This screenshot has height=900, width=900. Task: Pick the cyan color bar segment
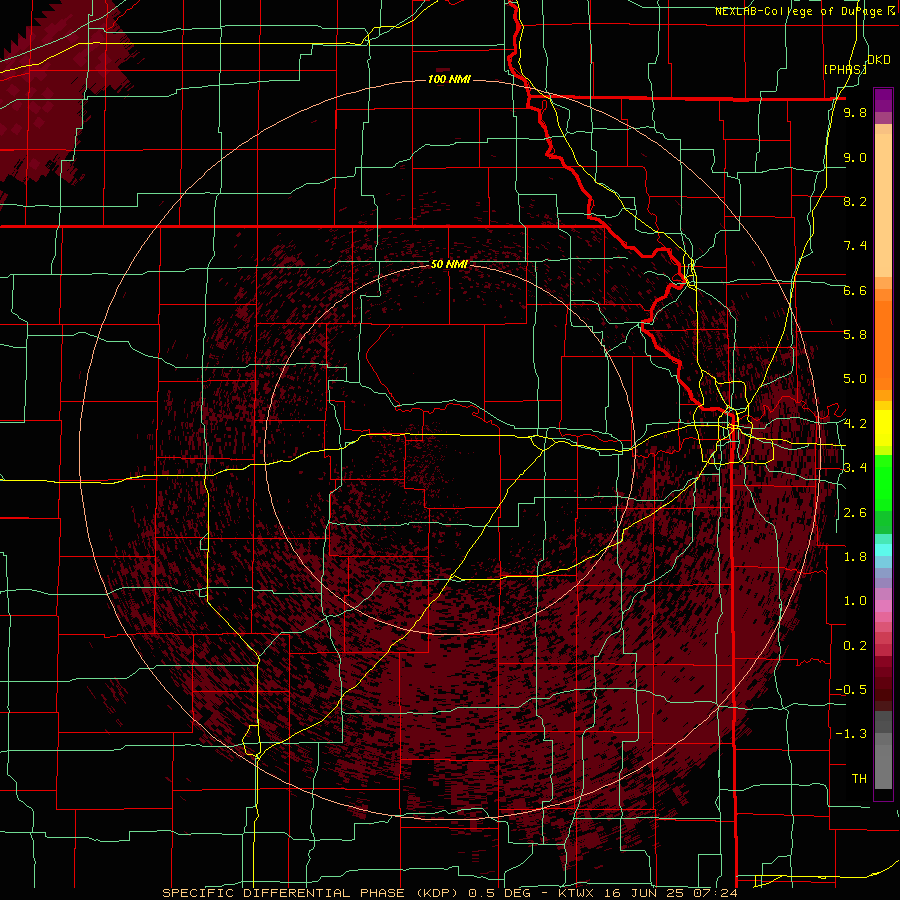tap(883, 550)
